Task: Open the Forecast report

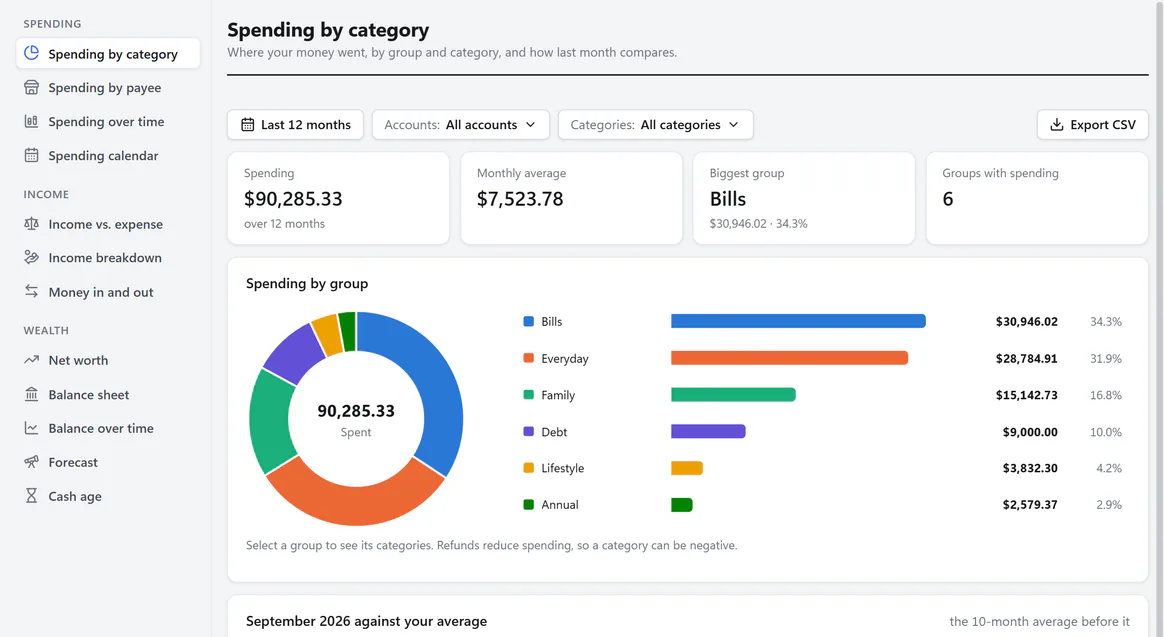Action: tap(108, 462)
